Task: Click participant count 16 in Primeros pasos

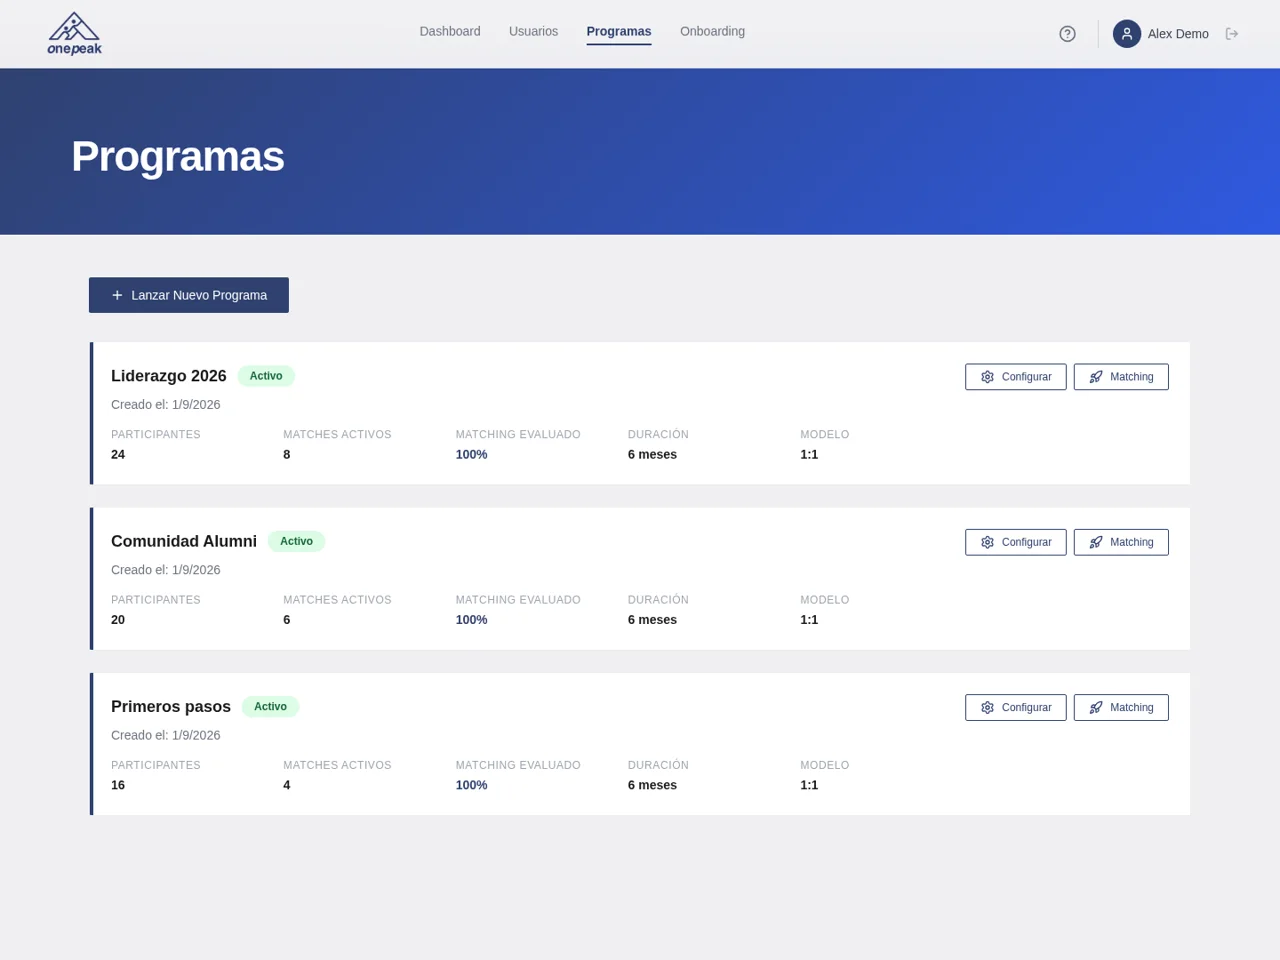Action: (118, 785)
